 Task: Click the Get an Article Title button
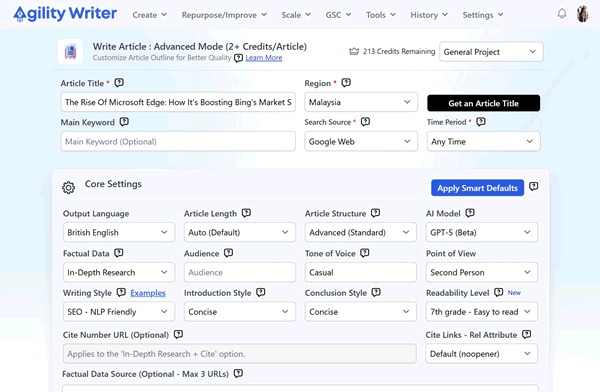(483, 103)
